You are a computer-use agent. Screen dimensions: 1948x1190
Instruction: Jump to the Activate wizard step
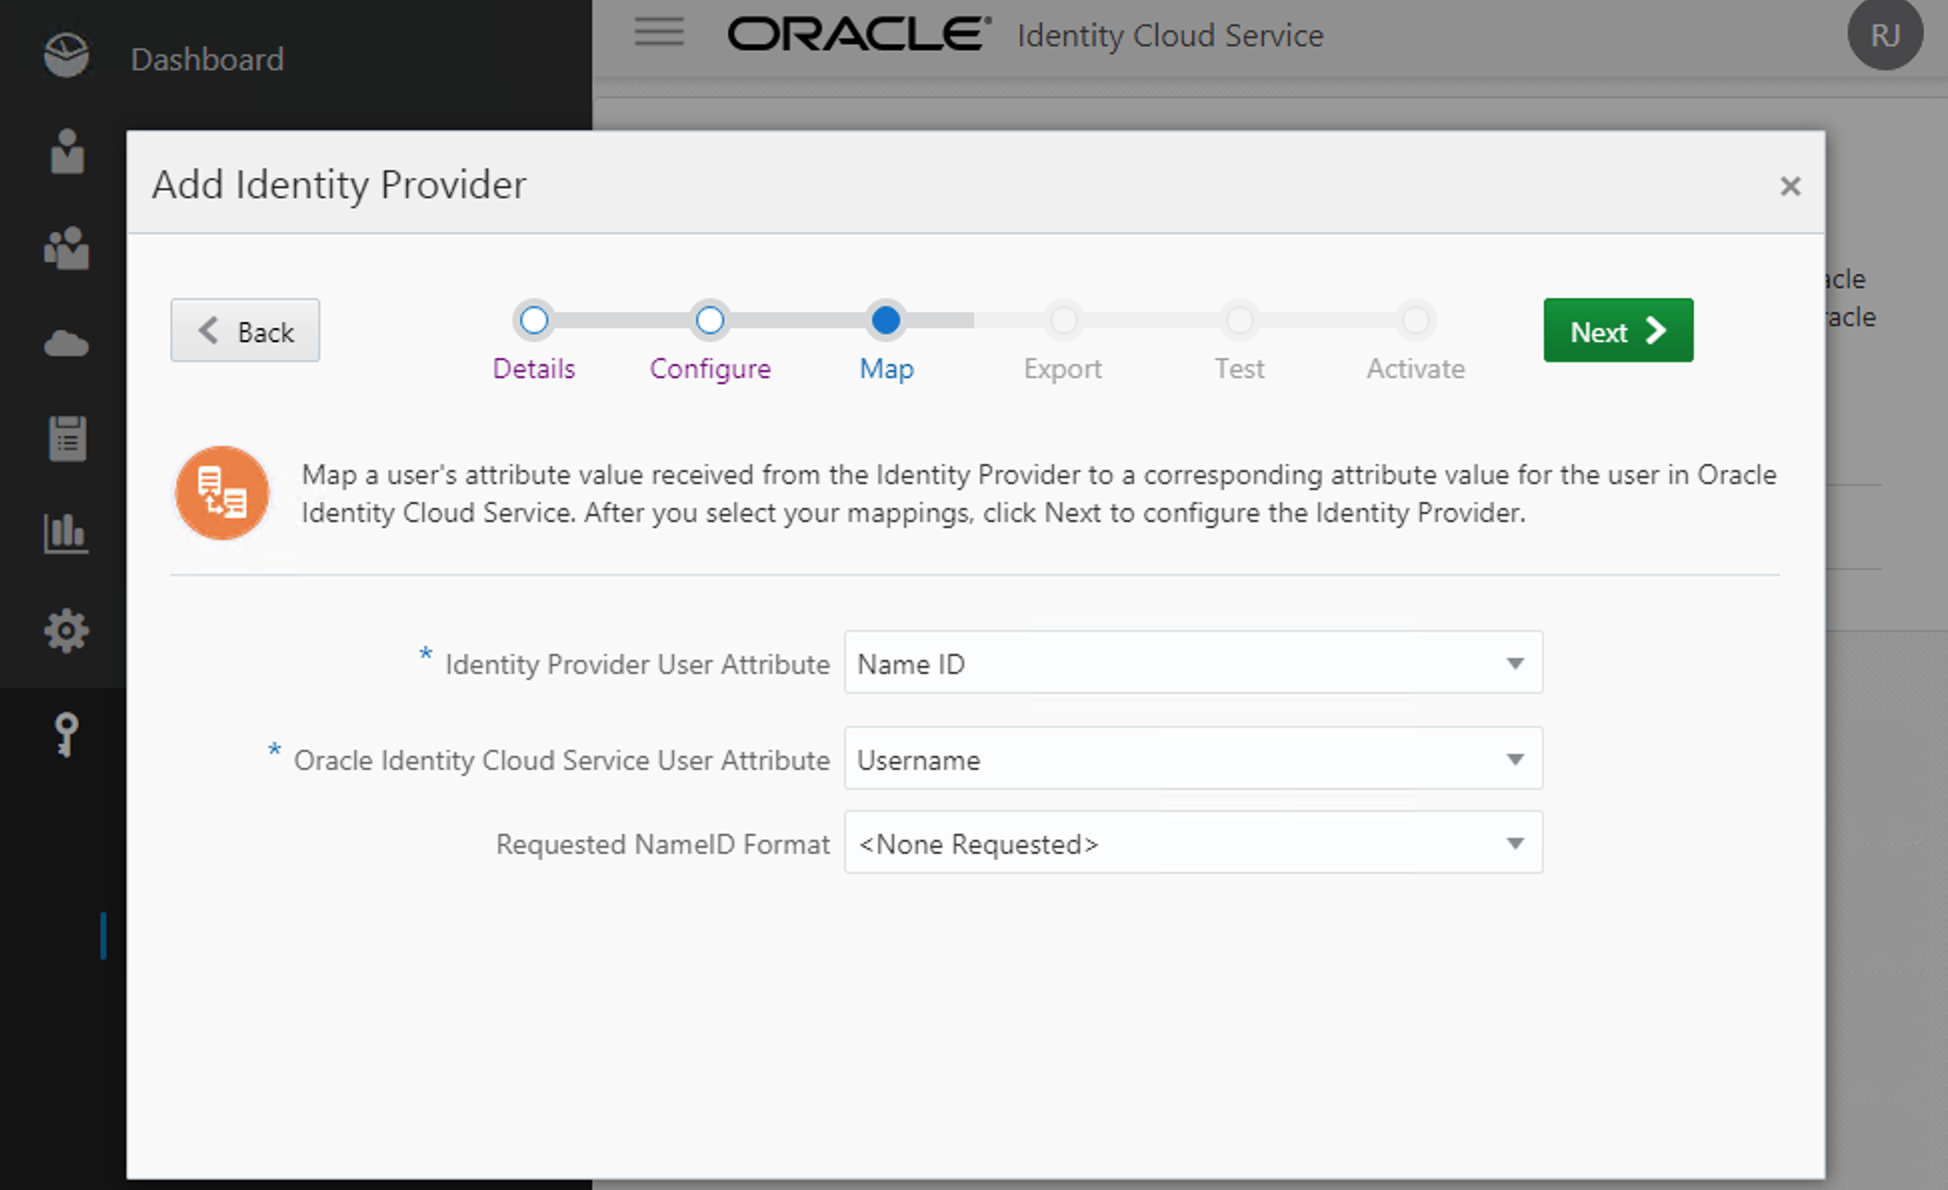coord(1415,341)
